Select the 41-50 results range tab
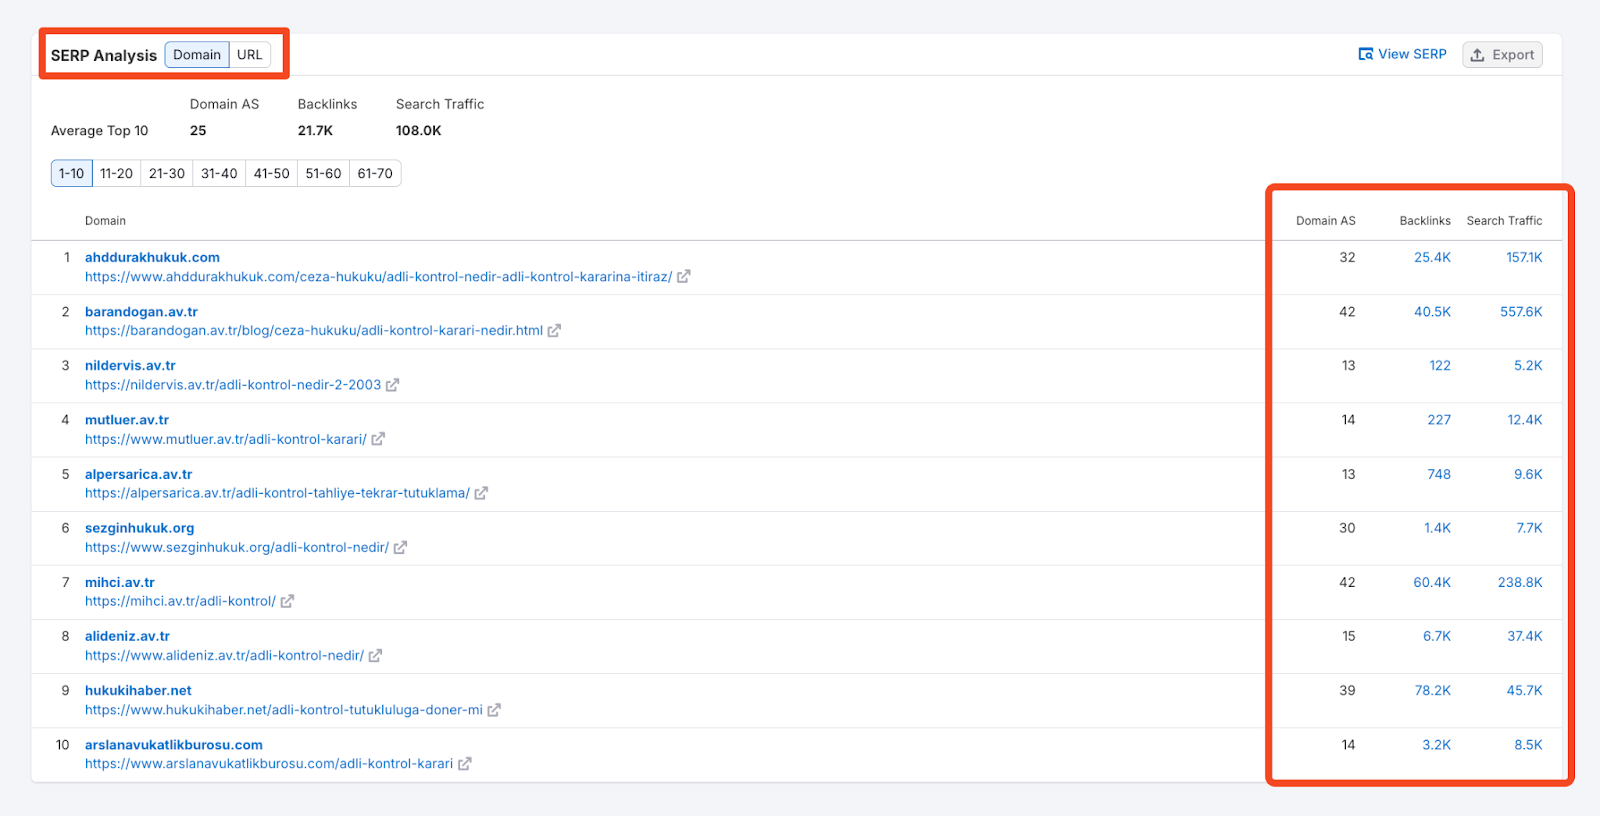 point(271,173)
